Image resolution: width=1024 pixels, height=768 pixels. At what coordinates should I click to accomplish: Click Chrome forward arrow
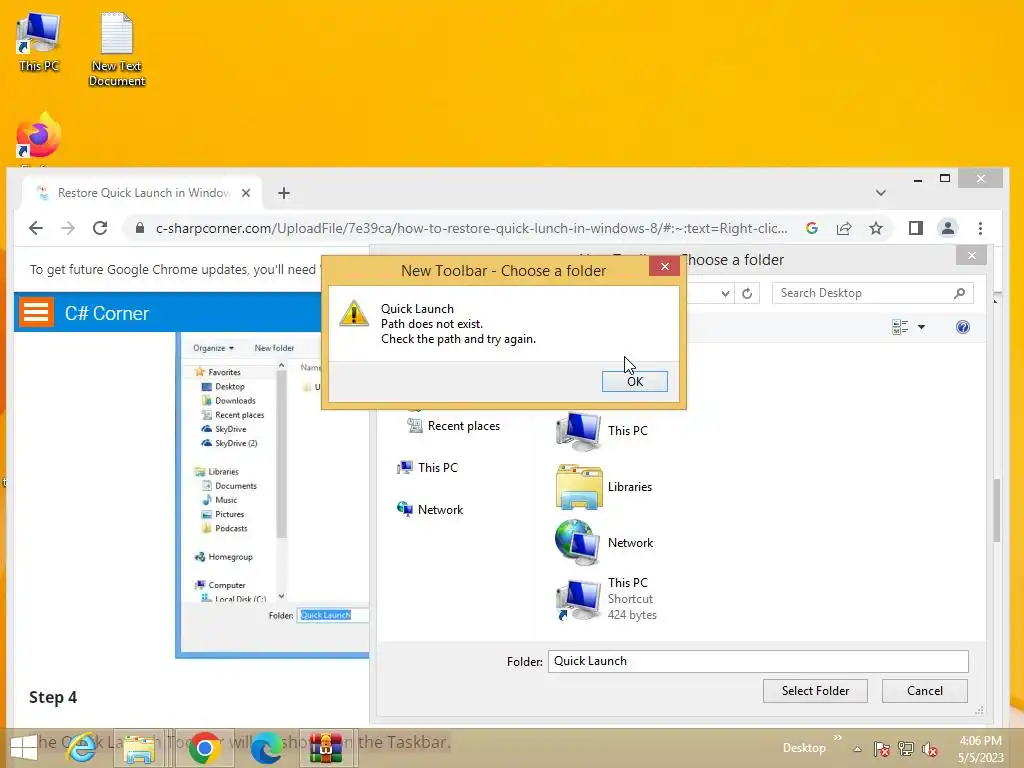[67, 228]
